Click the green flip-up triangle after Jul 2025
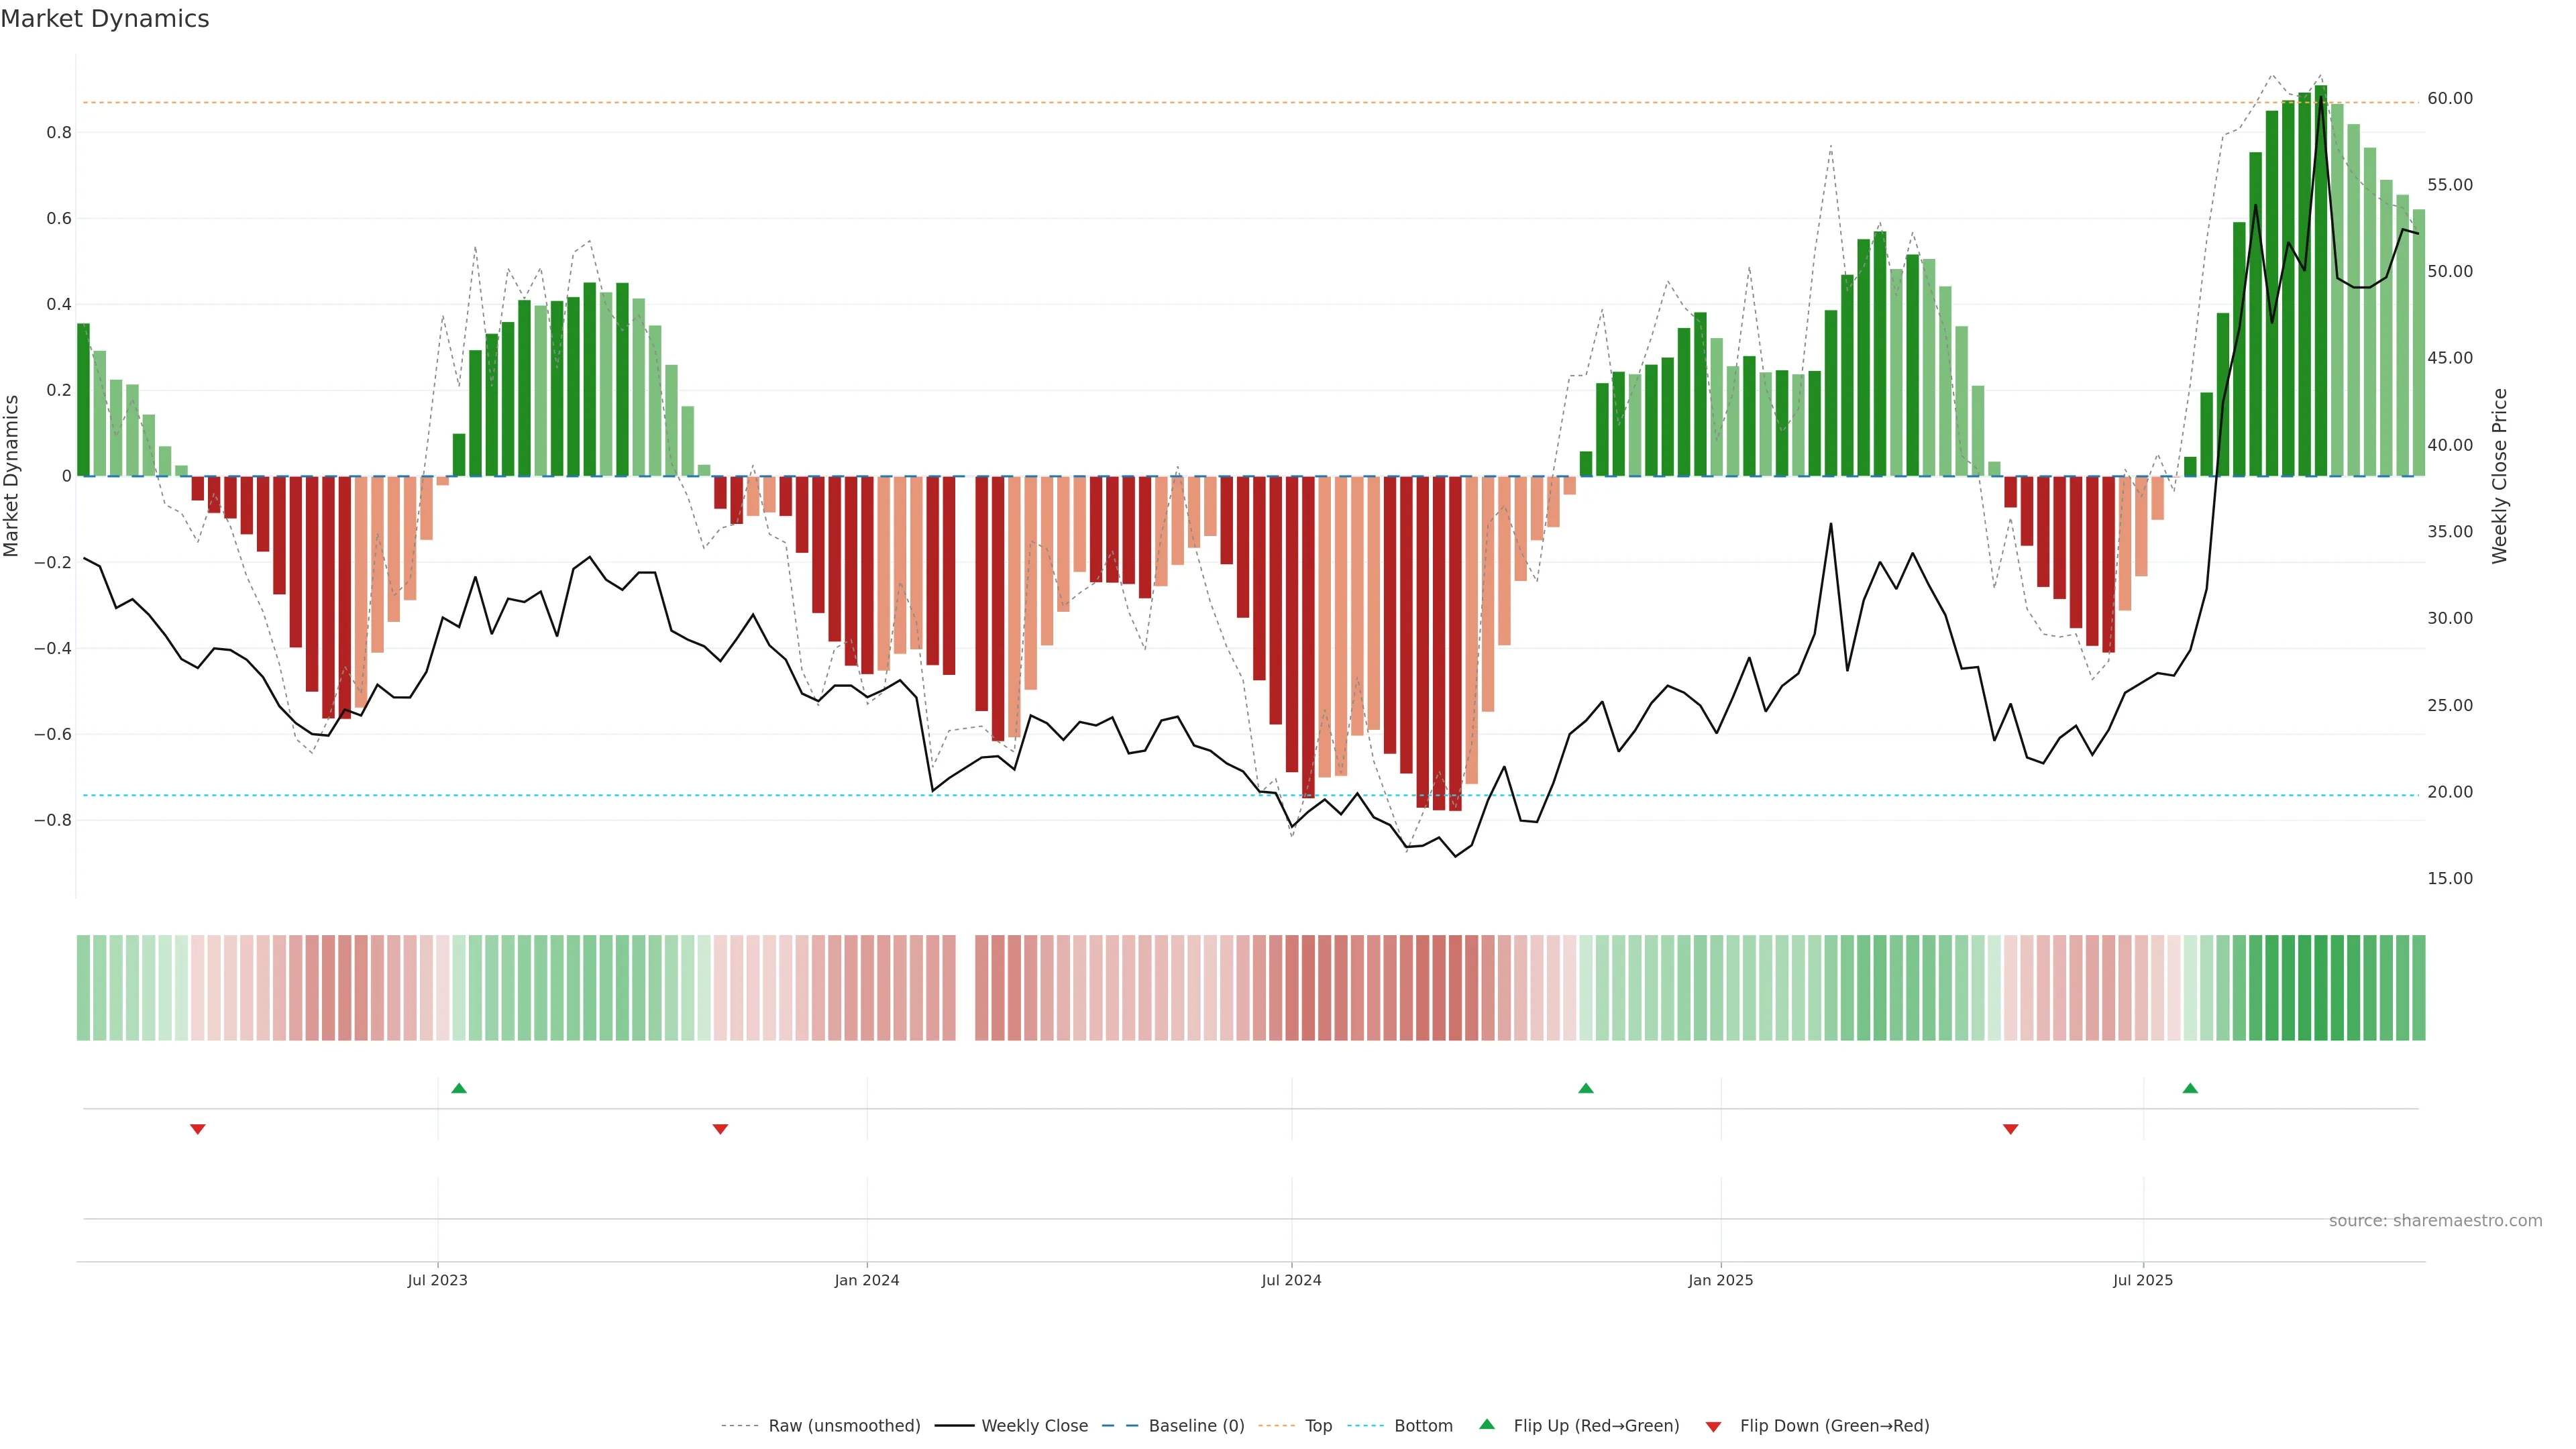 coord(2190,1088)
